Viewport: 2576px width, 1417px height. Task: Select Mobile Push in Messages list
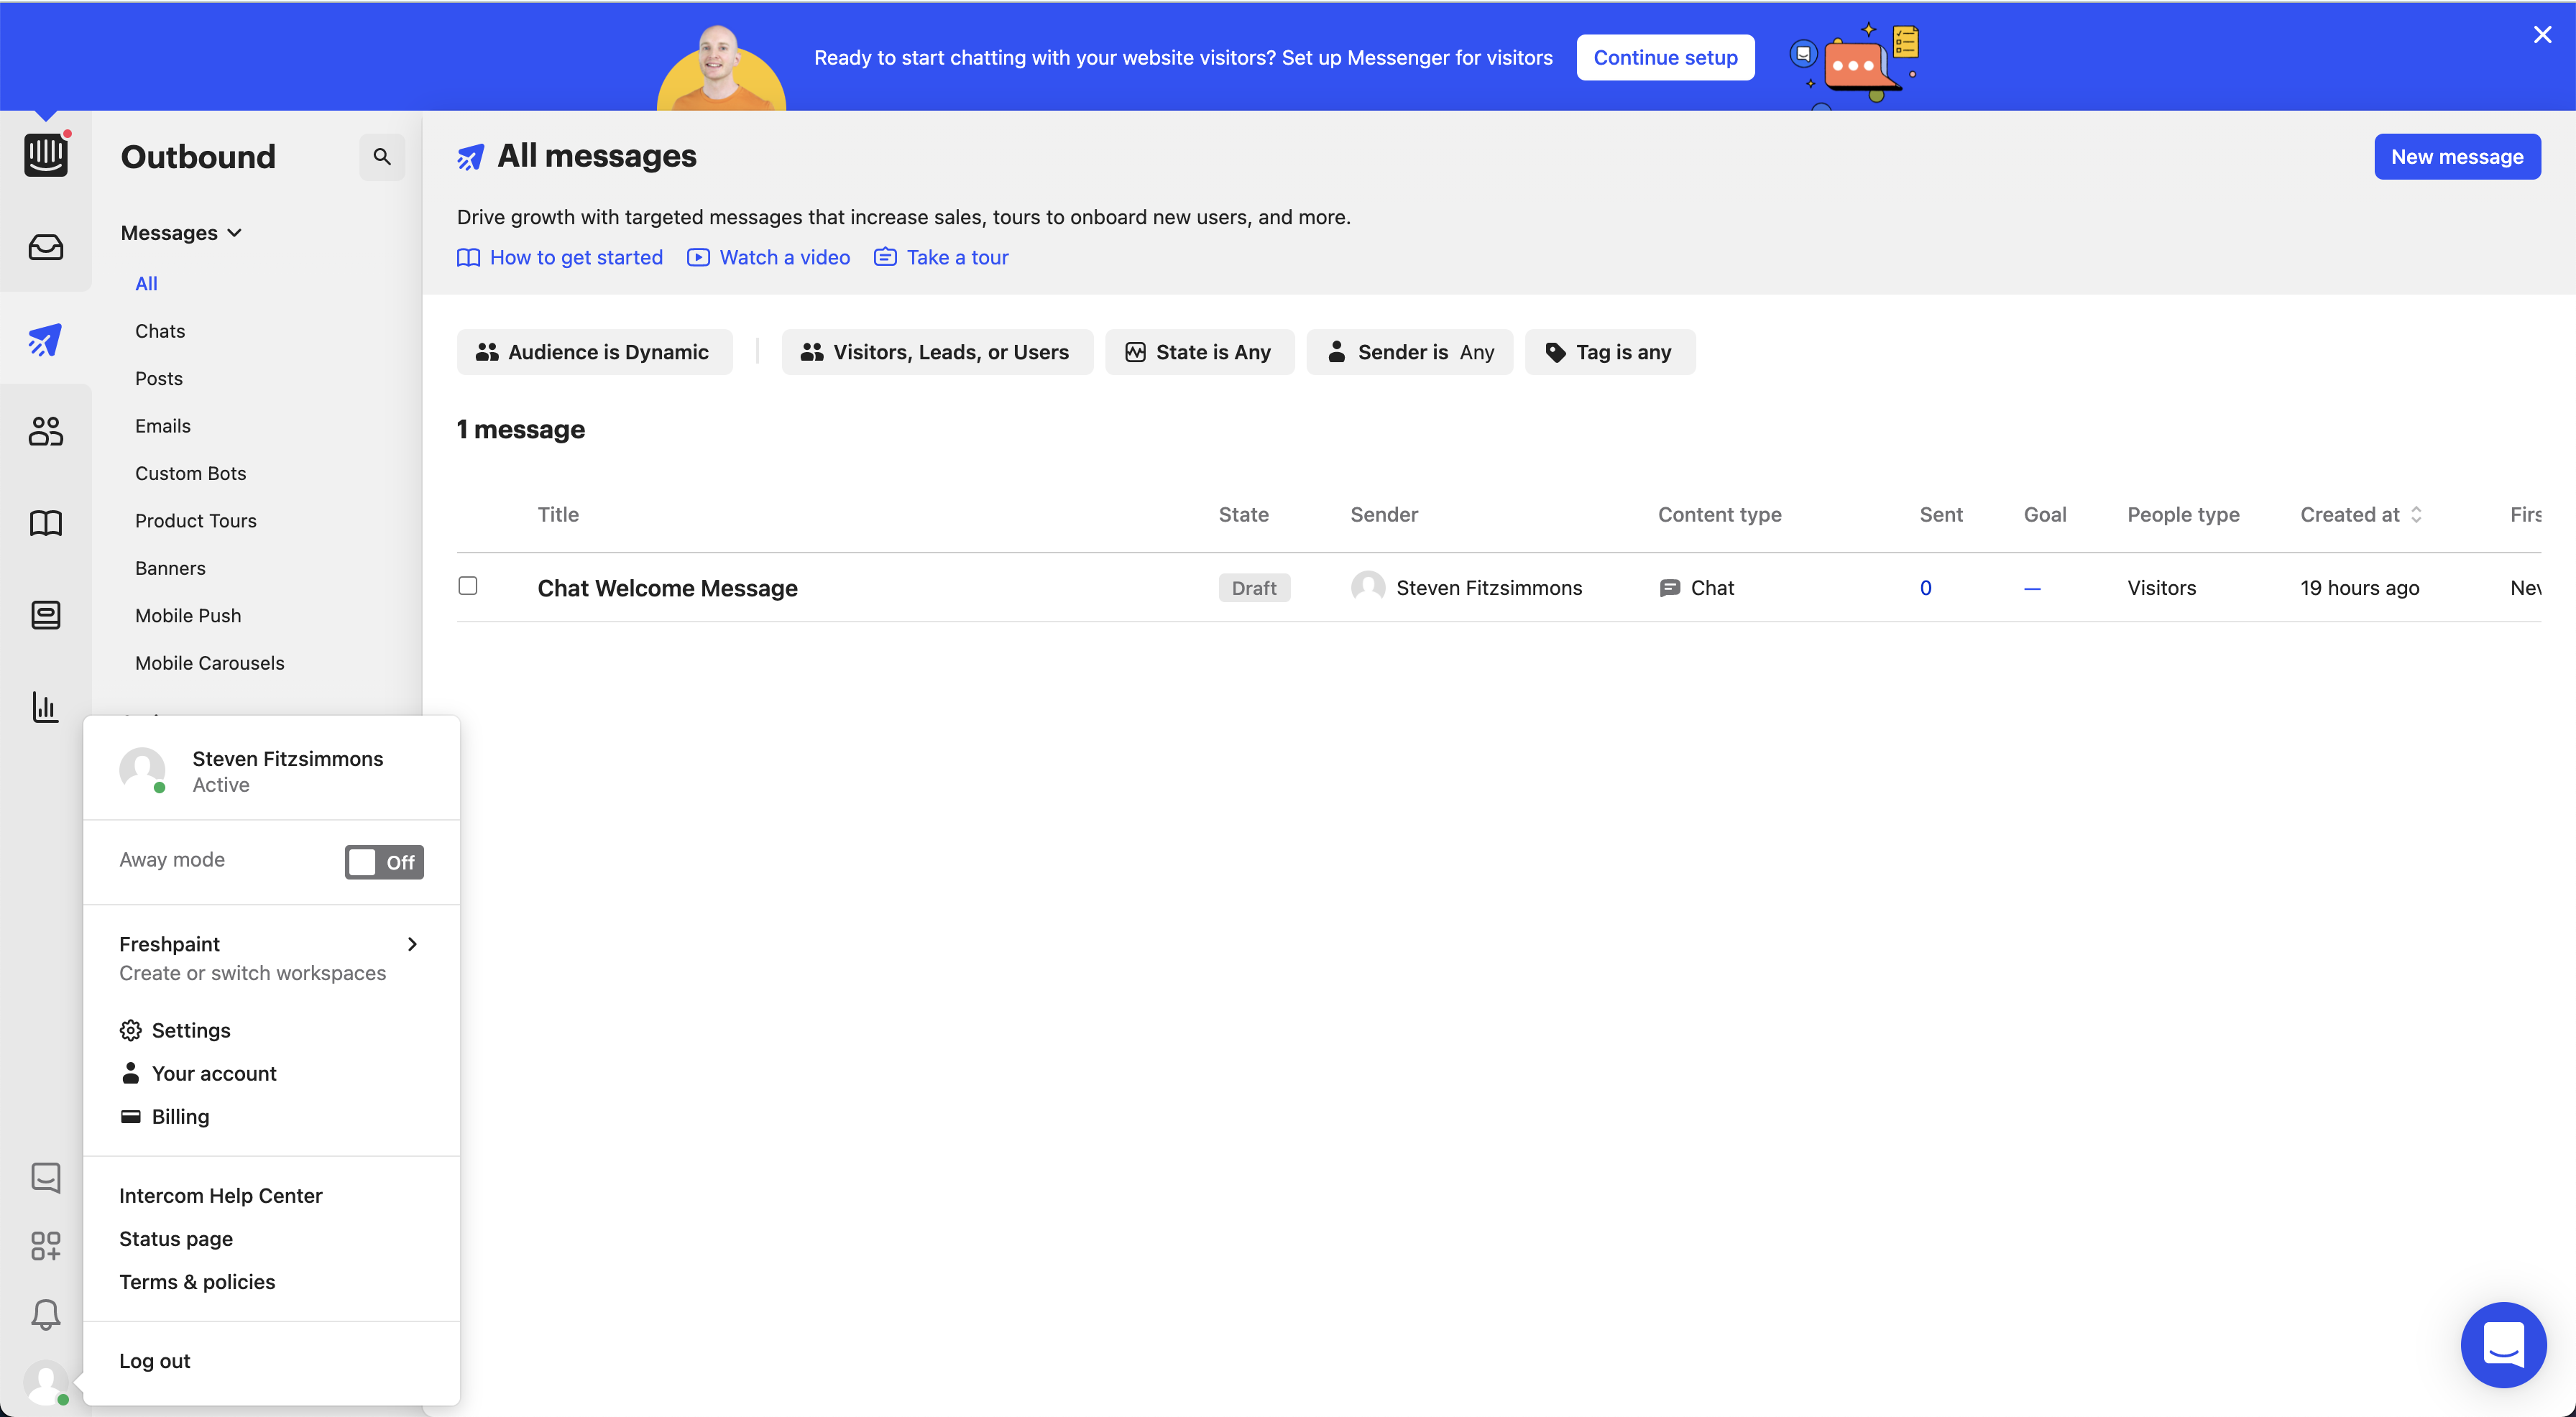[x=188, y=615]
